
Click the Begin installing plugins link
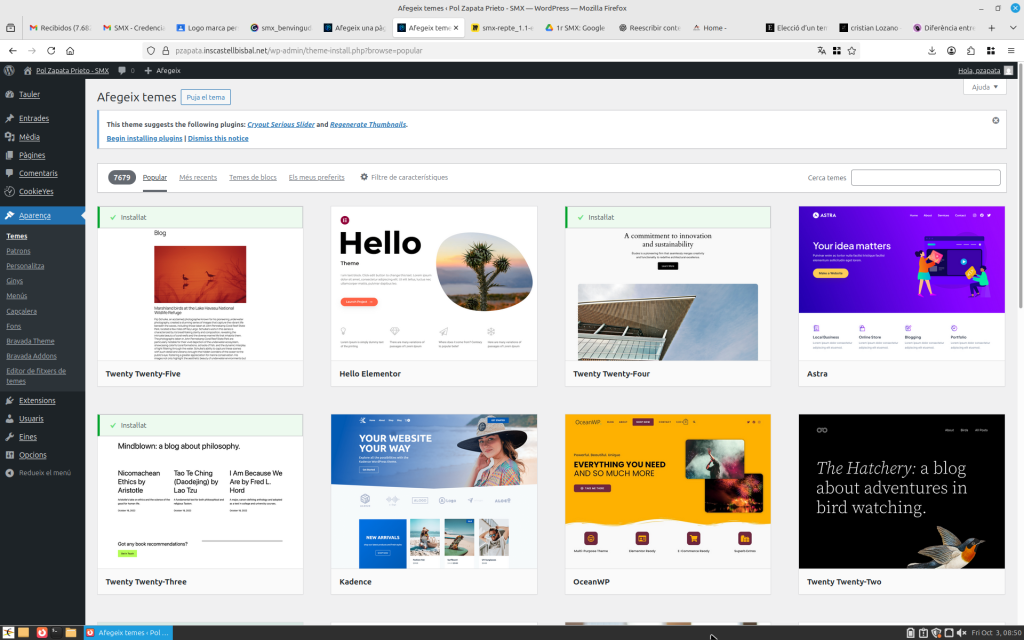pos(144,138)
